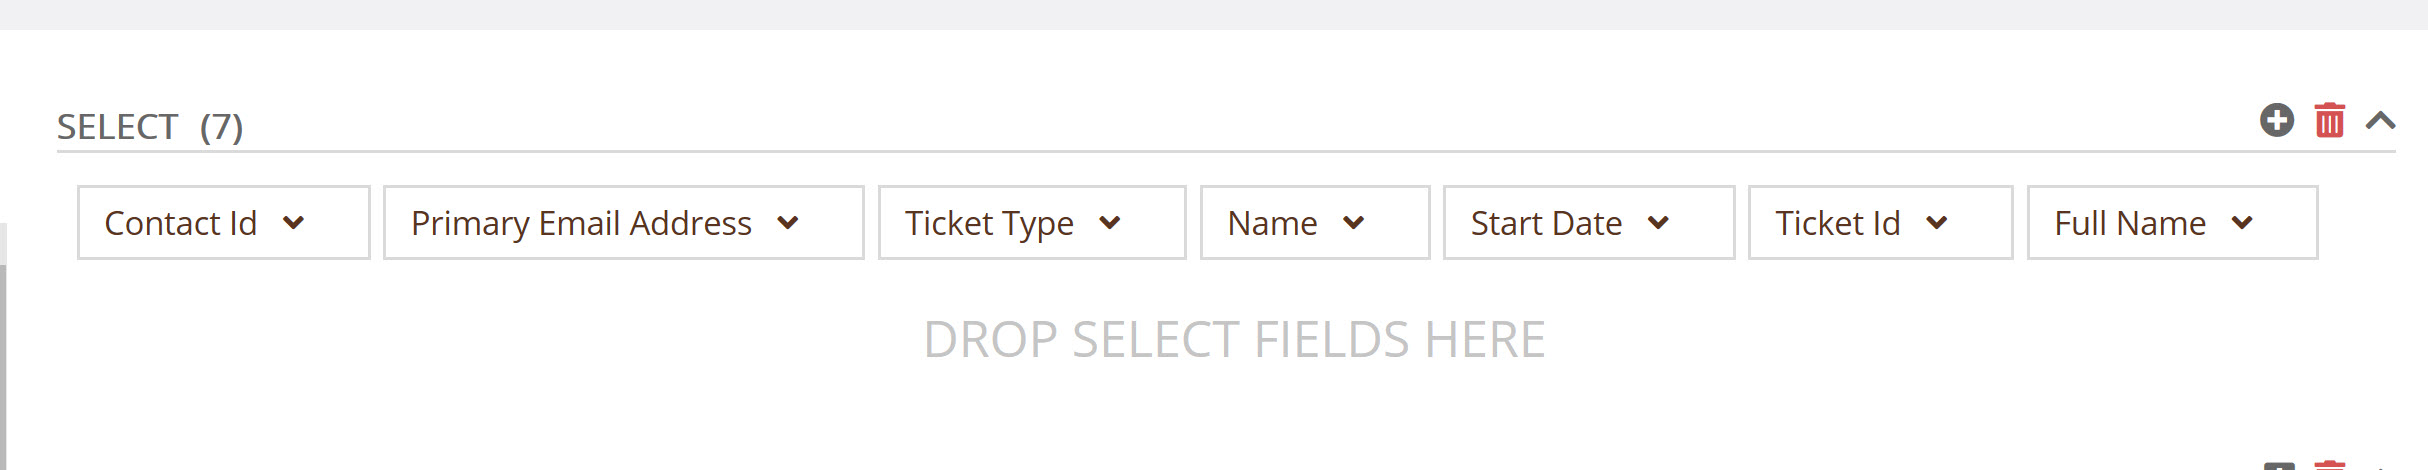This screenshot has width=2428, height=470.
Task: Delete all SELECT fields with trash icon
Action: point(2330,120)
